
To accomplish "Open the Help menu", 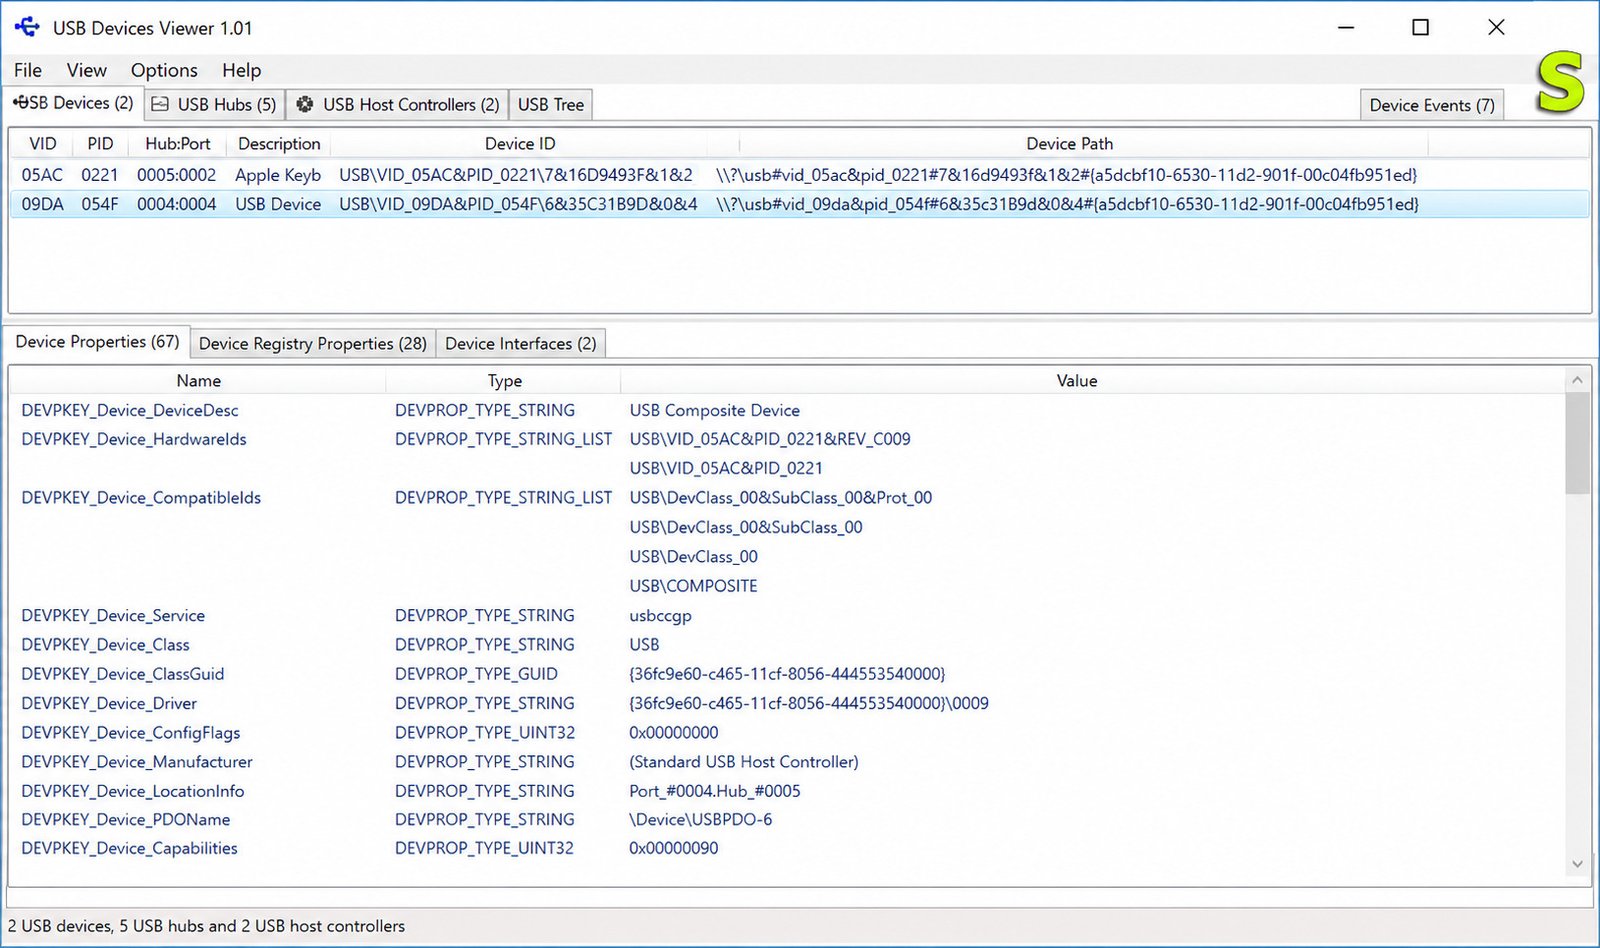I will (x=241, y=70).
